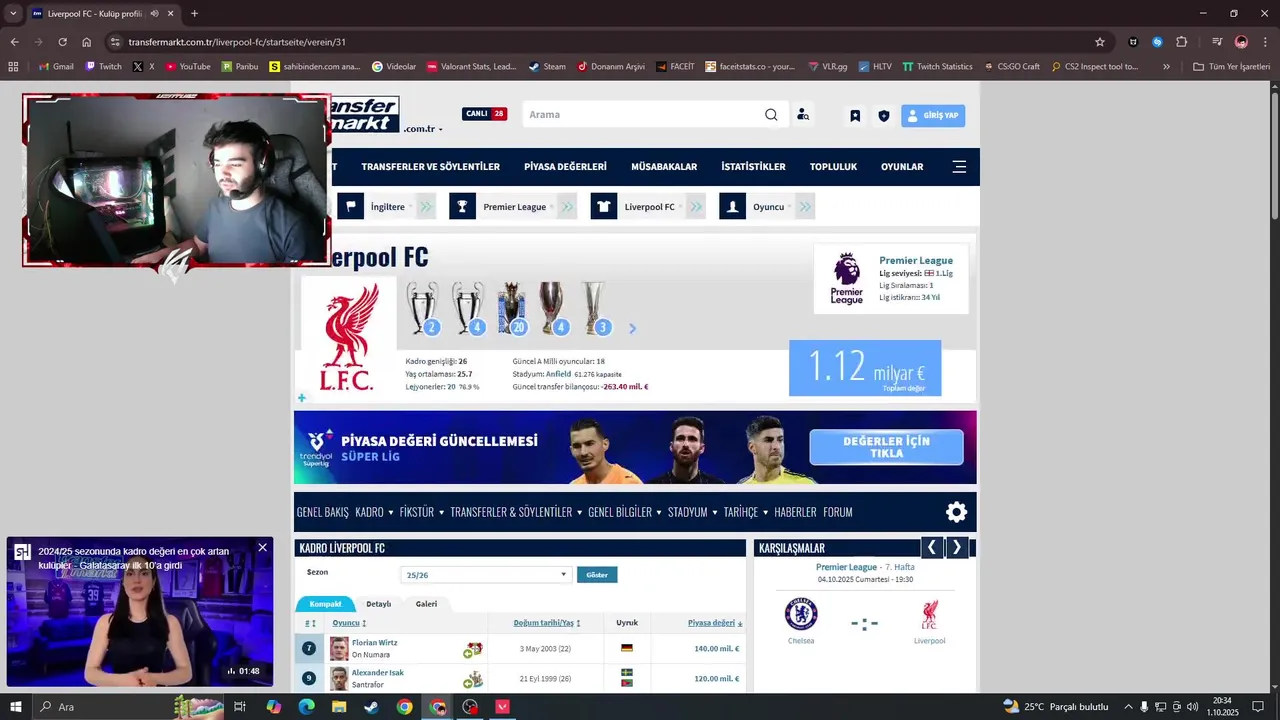Click the blue plus under Liverpool crest
The height and width of the screenshot is (720, 1280).
[x=302, y=398]
